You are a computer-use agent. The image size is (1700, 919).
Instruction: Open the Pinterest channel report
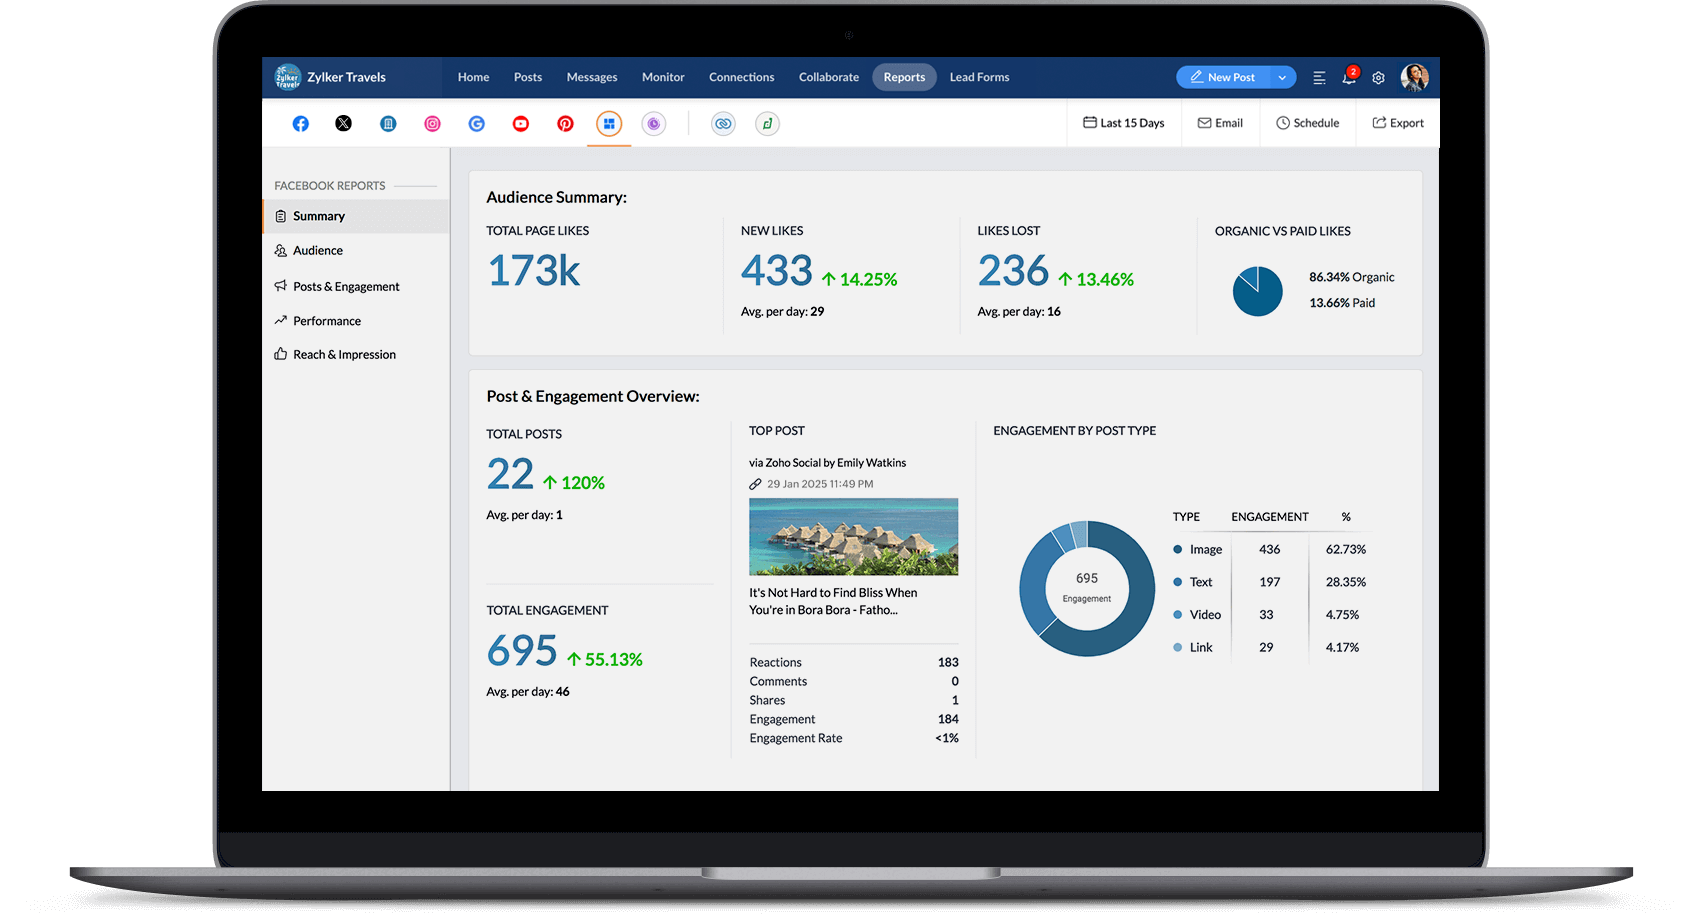tap(565, 123)
